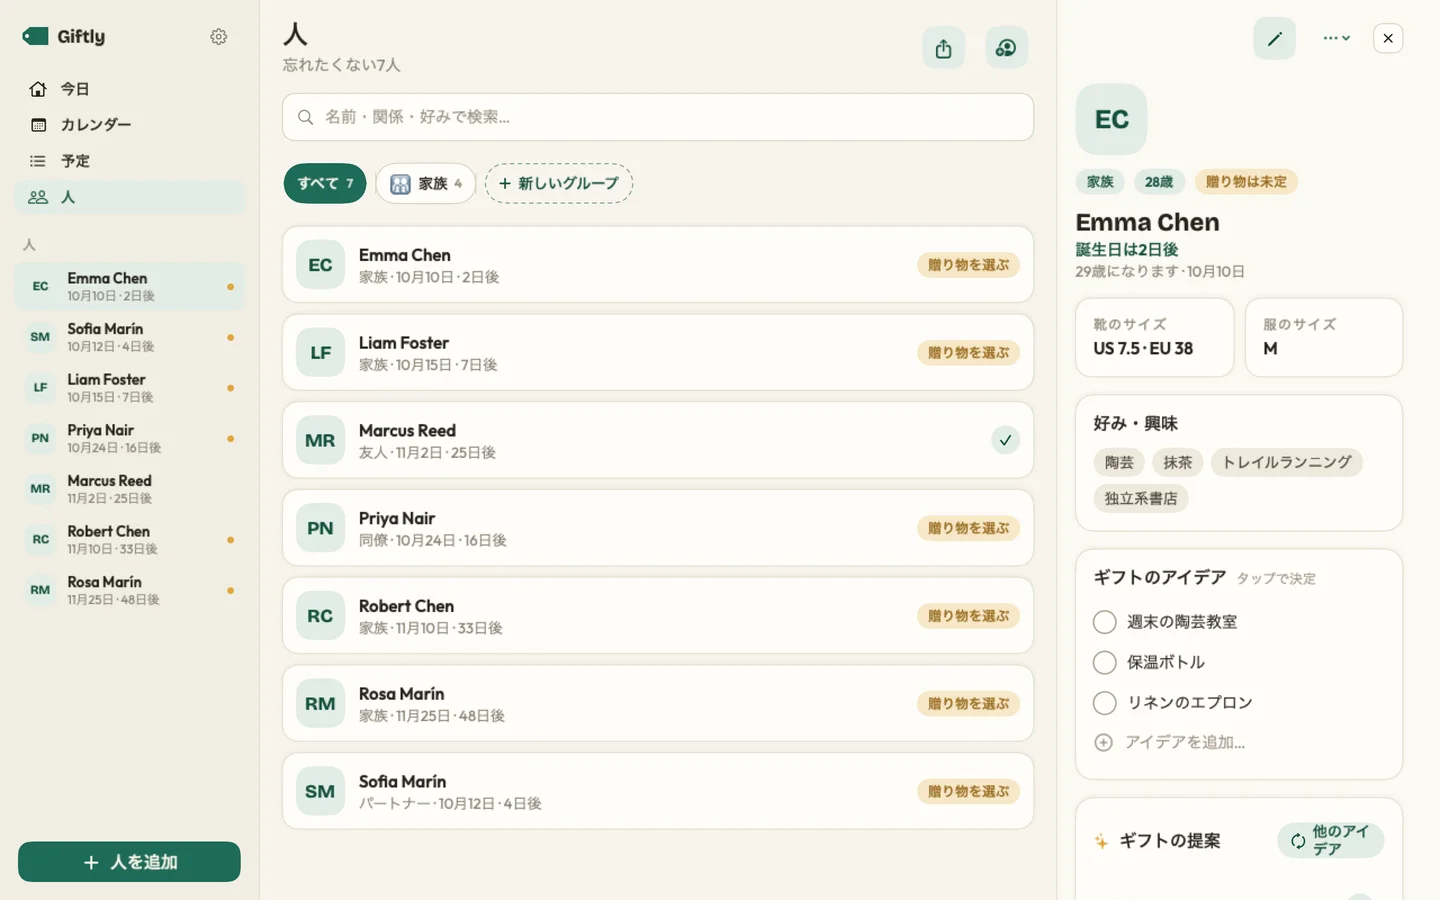
Task: Open Rosa Marín in the sidebar list
Action: coord(130,590)
